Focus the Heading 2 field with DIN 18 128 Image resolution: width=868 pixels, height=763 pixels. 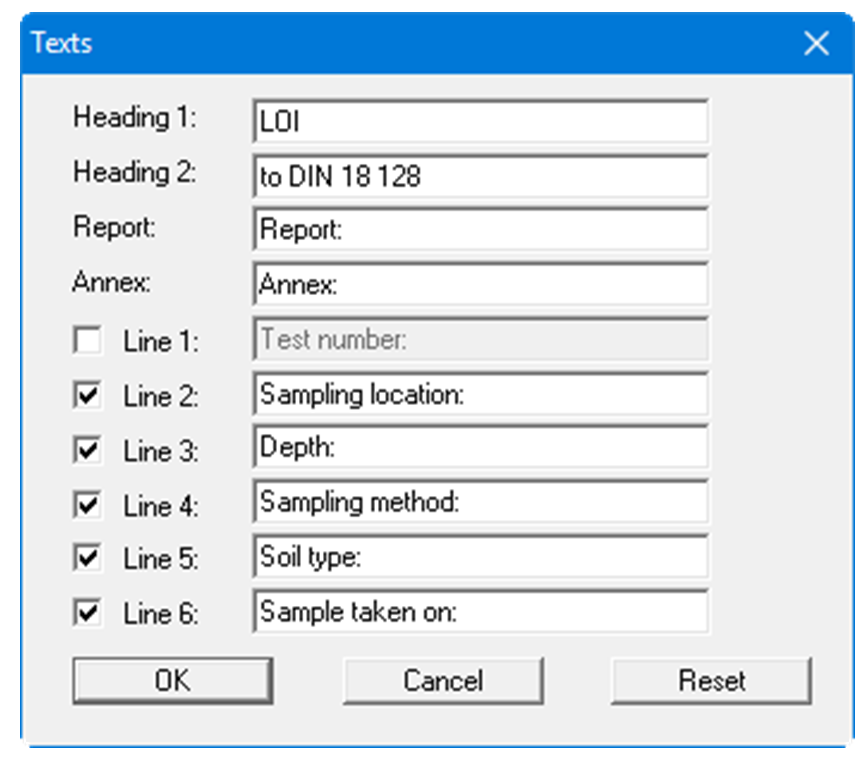coord(480,176)
